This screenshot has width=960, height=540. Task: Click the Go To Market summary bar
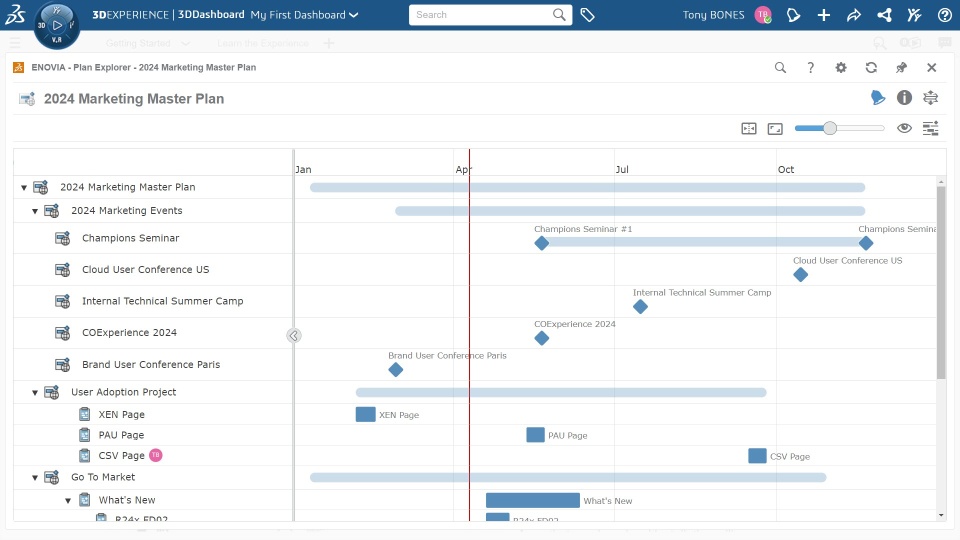click(x=568, y=478)
